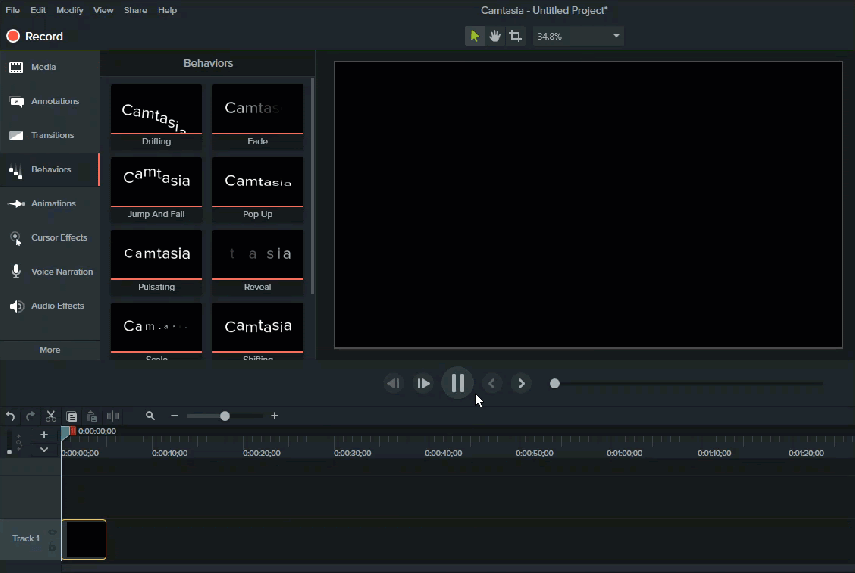Select the Jump And Fall behavior
This screenshot has height=573, width=855.
[x=156, y=189]
